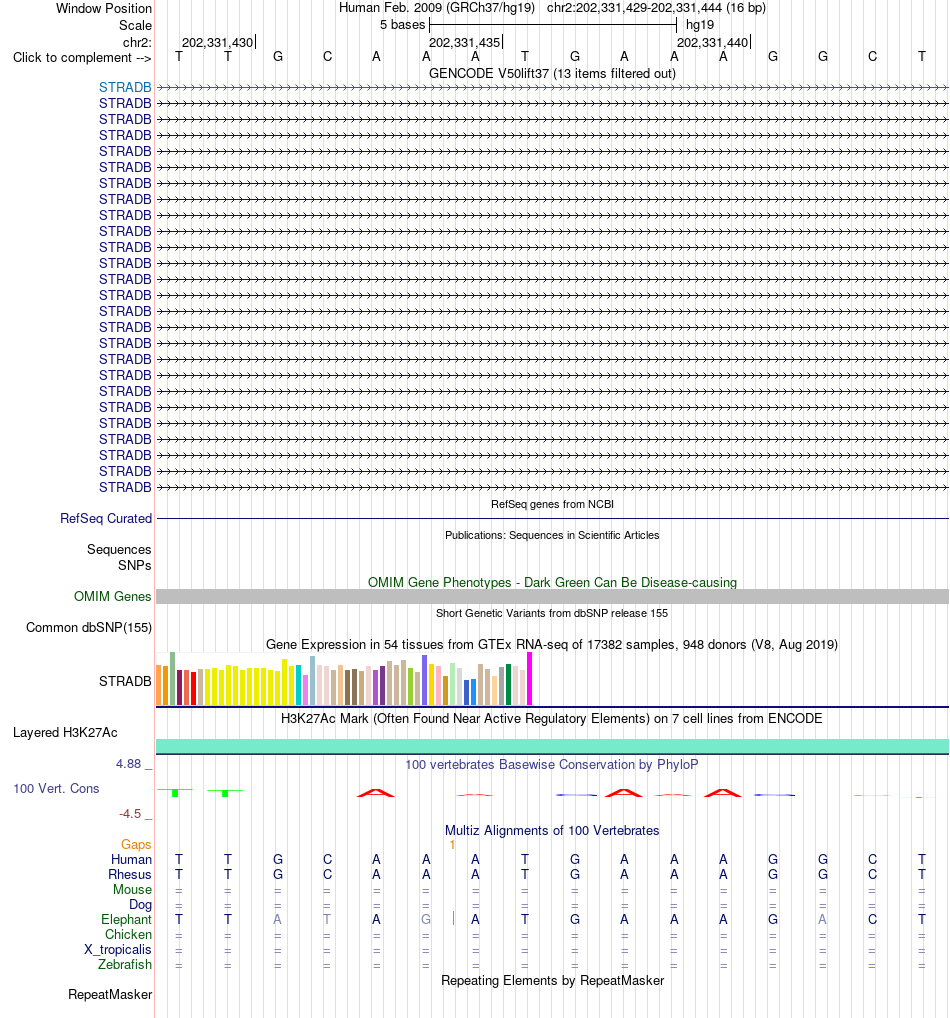
Task: Click the Rhesus species label
Action: 130,874
